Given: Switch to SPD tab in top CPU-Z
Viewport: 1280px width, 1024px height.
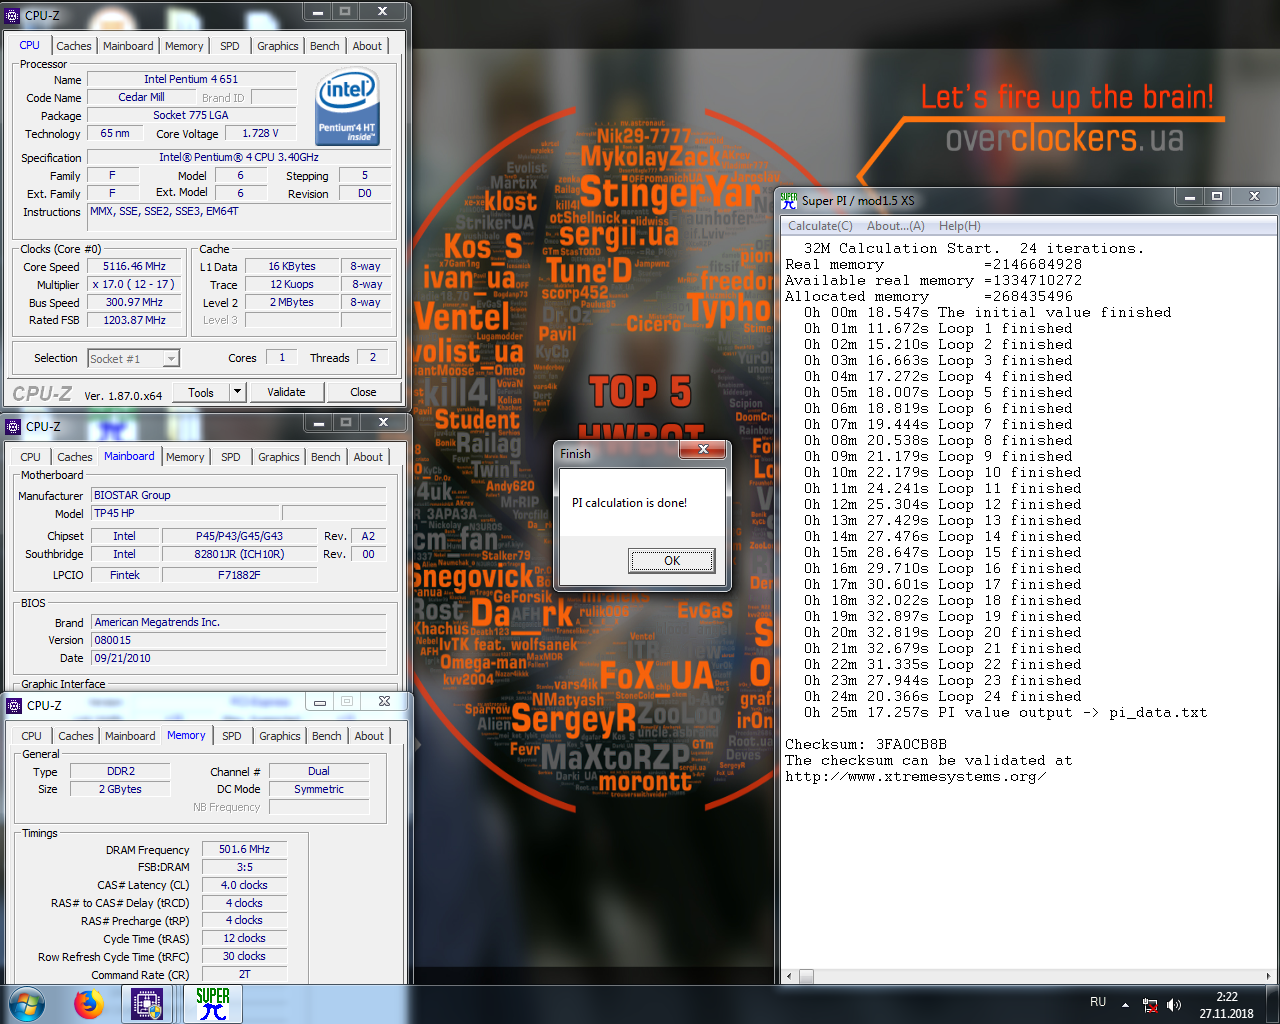Looking at the screenshot, I should click(x=230, y=46).
